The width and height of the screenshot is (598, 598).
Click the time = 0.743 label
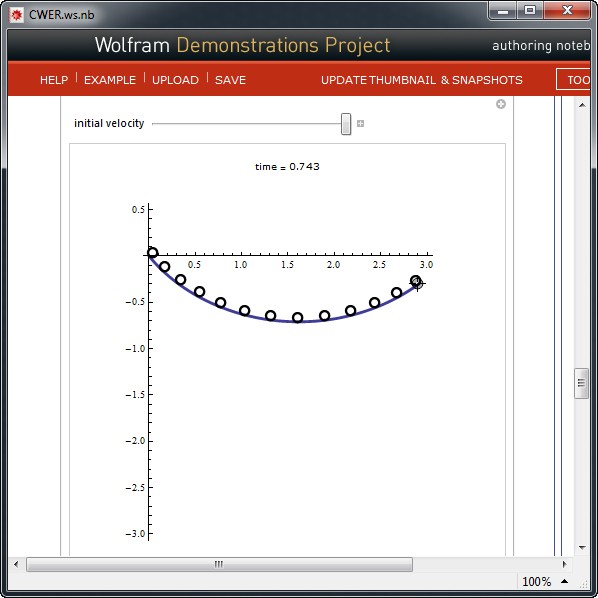[287, 167]
